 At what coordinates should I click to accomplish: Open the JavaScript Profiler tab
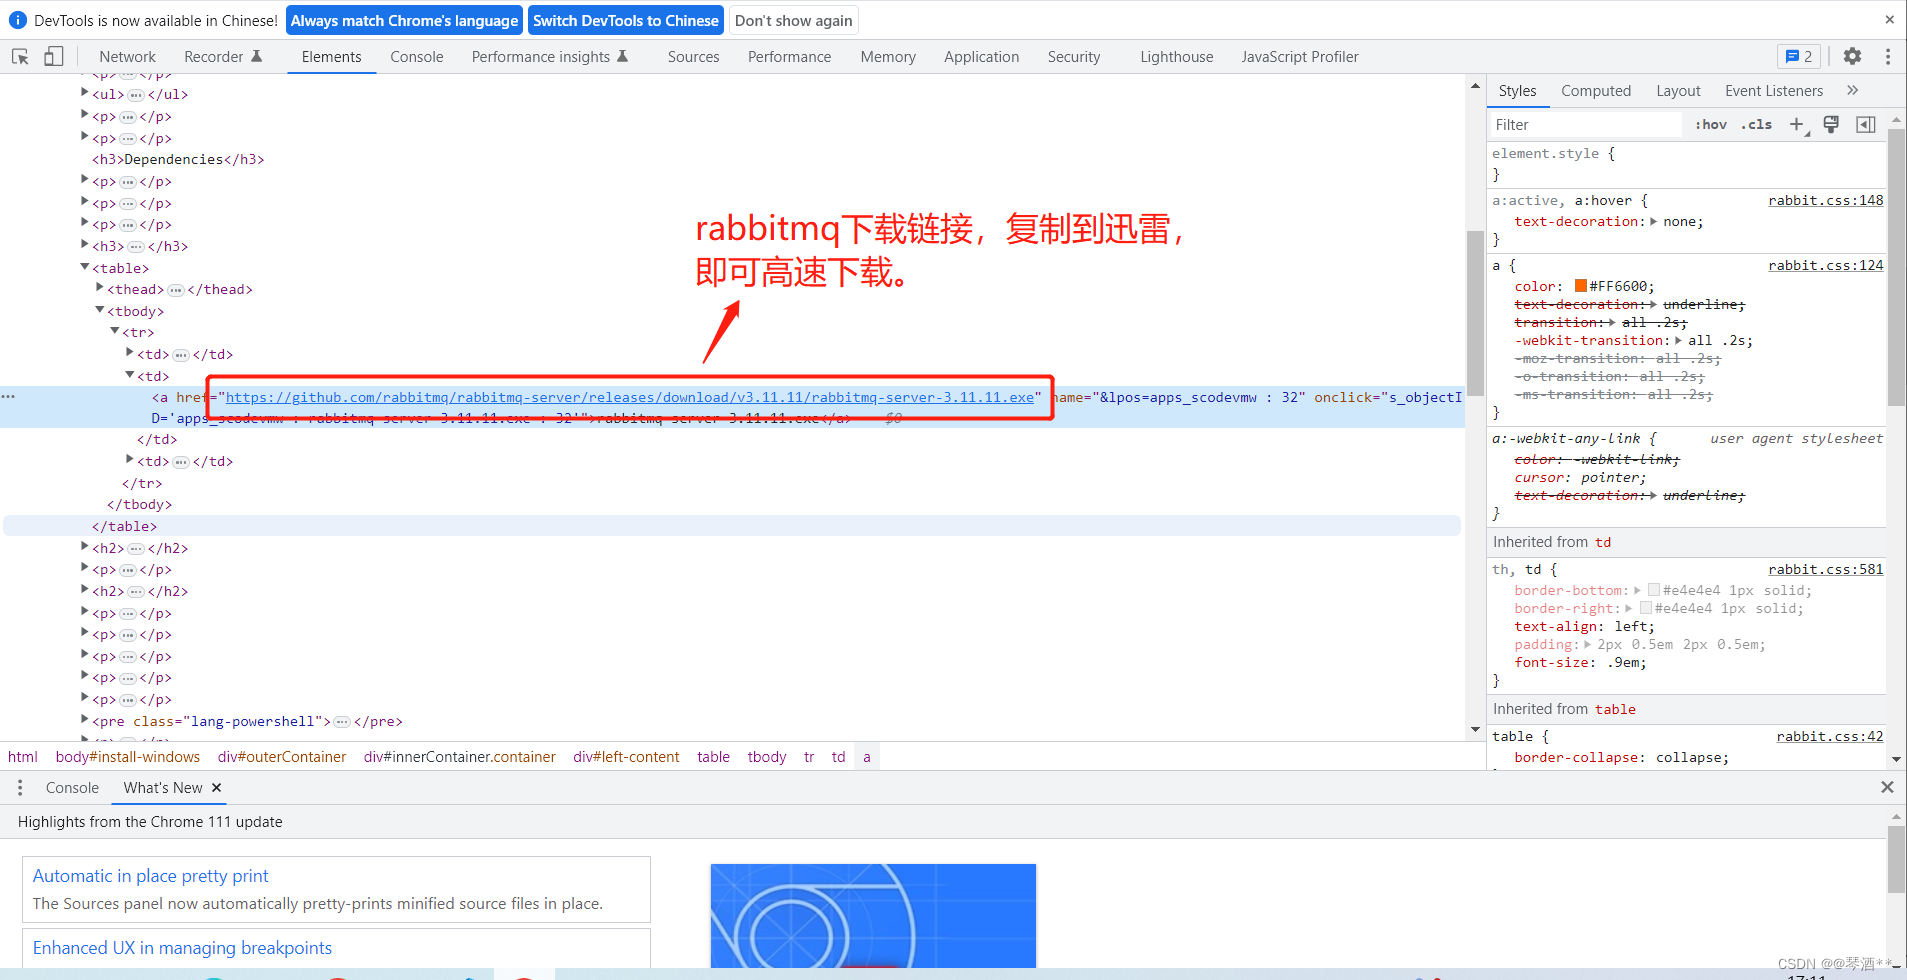pyautogui.click(x=1300, y=57)
